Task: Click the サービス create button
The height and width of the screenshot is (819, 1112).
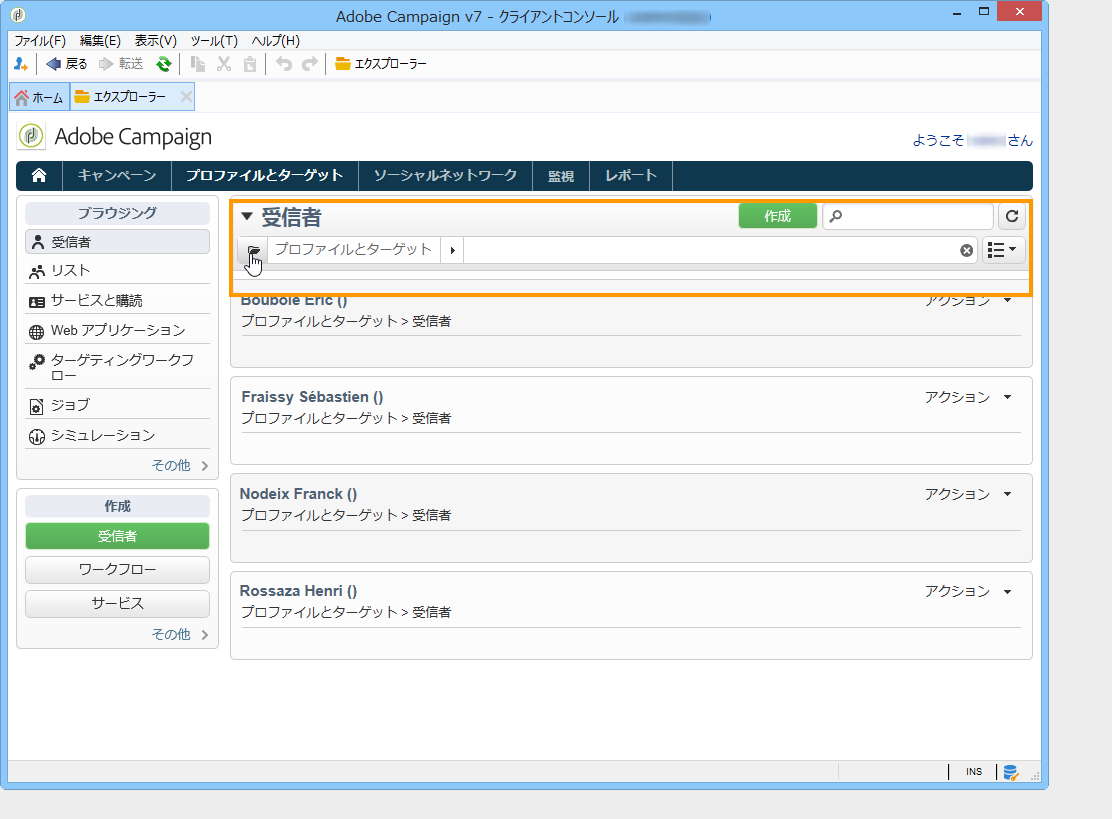Action: pos(117,603)
